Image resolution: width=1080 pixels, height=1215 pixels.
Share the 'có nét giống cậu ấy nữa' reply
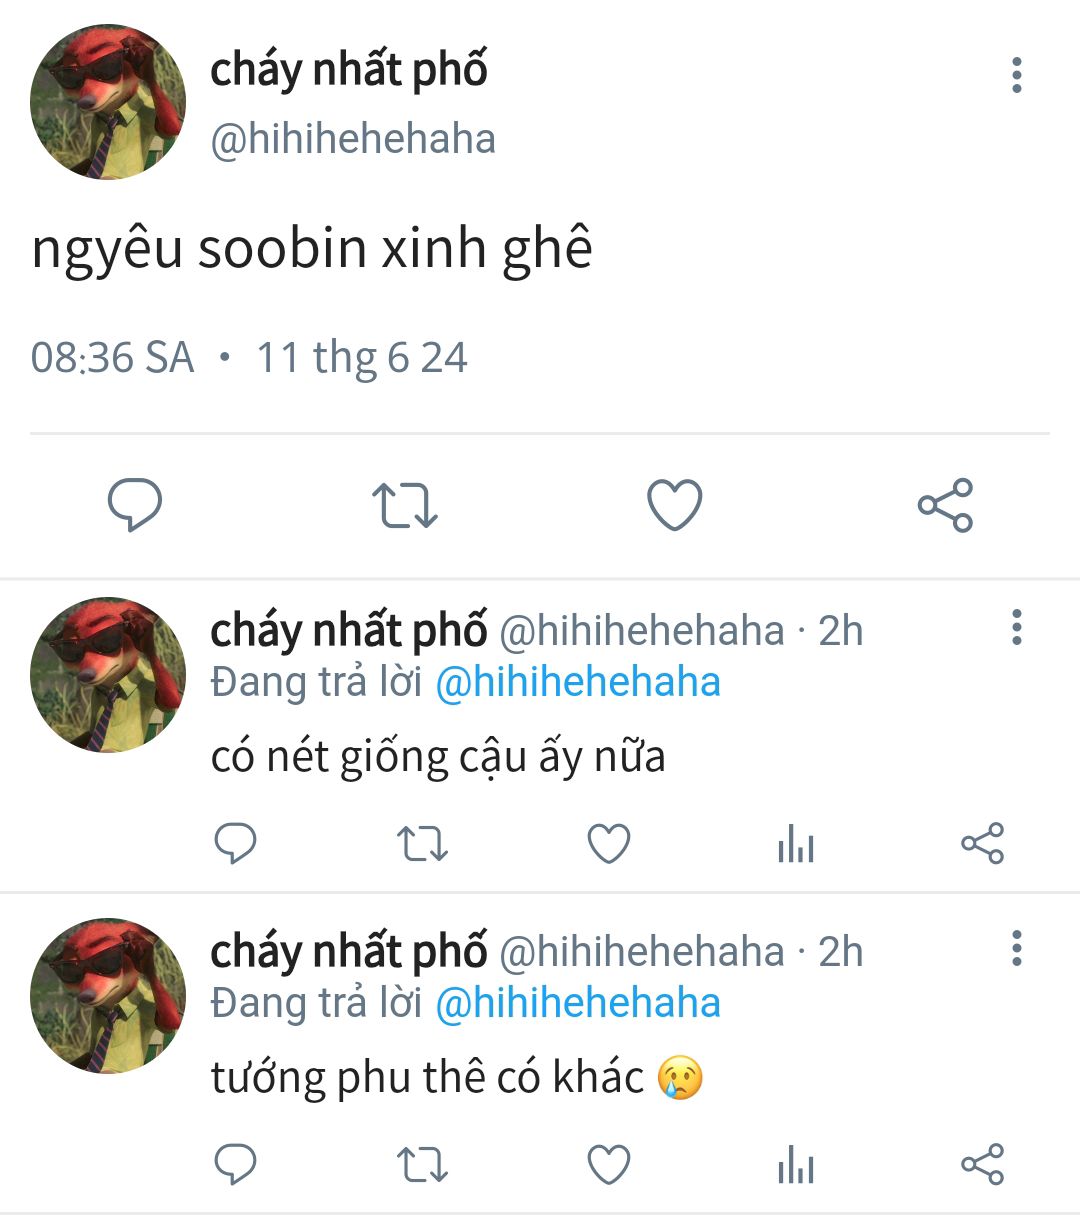coord(982,844)
